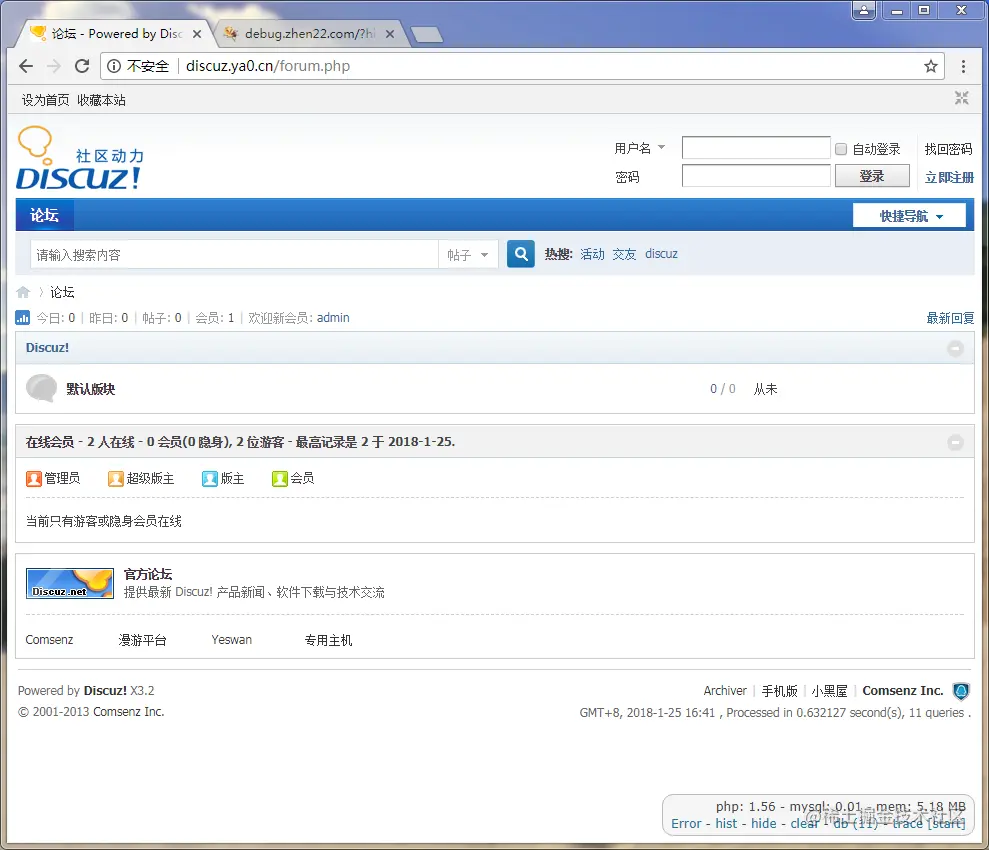Open the Chrome three-dot menu
989x850 pixels.
tap(963, 66)
